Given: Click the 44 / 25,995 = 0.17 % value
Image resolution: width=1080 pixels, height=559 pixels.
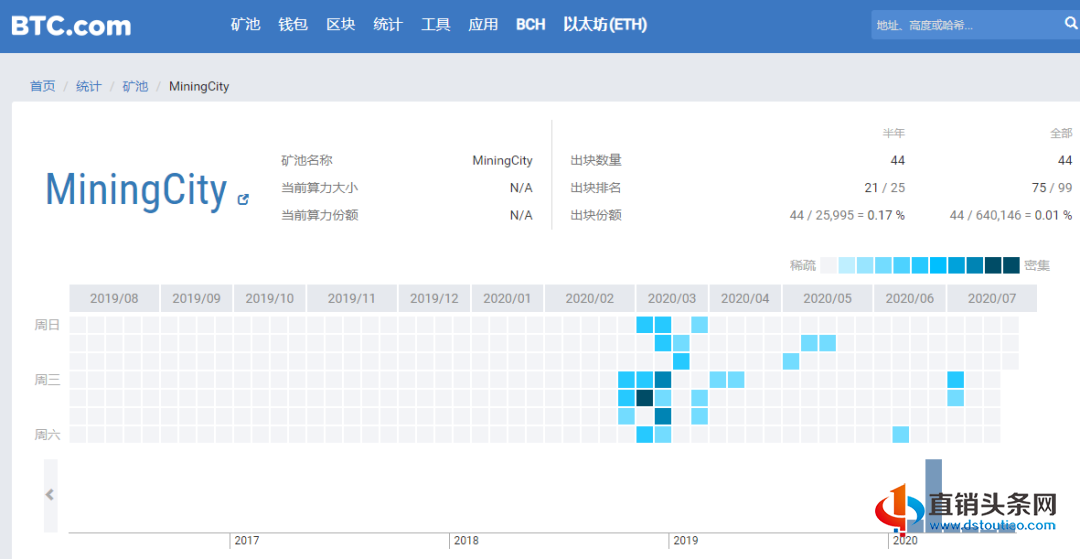Looking at the screenshot, I should pos(847,215).
